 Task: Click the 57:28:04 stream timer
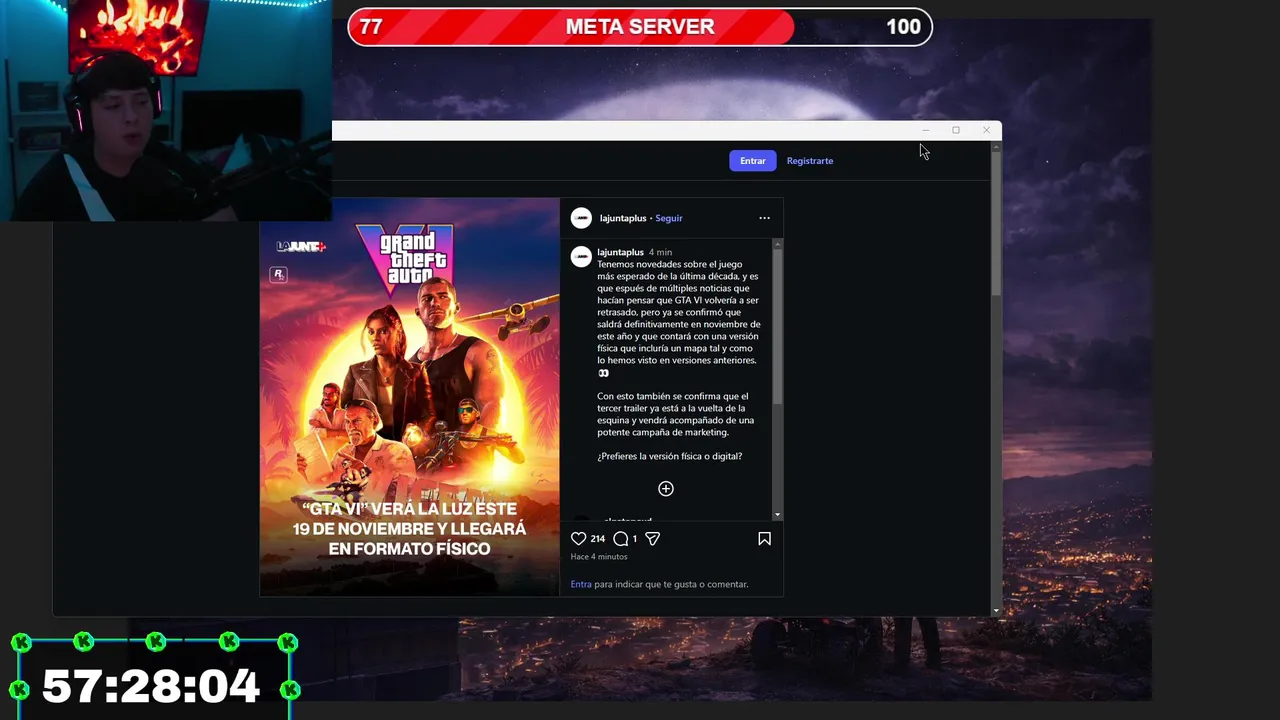click(151, 686)
